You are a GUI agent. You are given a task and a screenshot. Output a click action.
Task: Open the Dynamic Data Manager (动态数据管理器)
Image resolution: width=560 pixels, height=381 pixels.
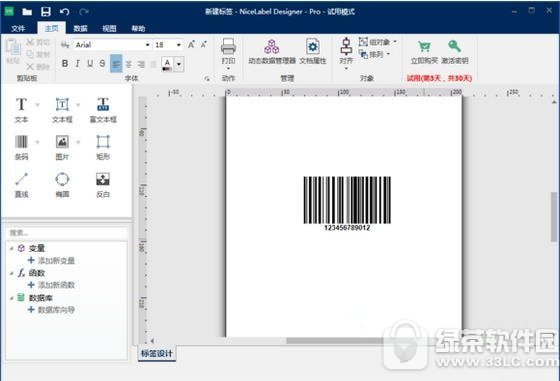coord(272,52)
